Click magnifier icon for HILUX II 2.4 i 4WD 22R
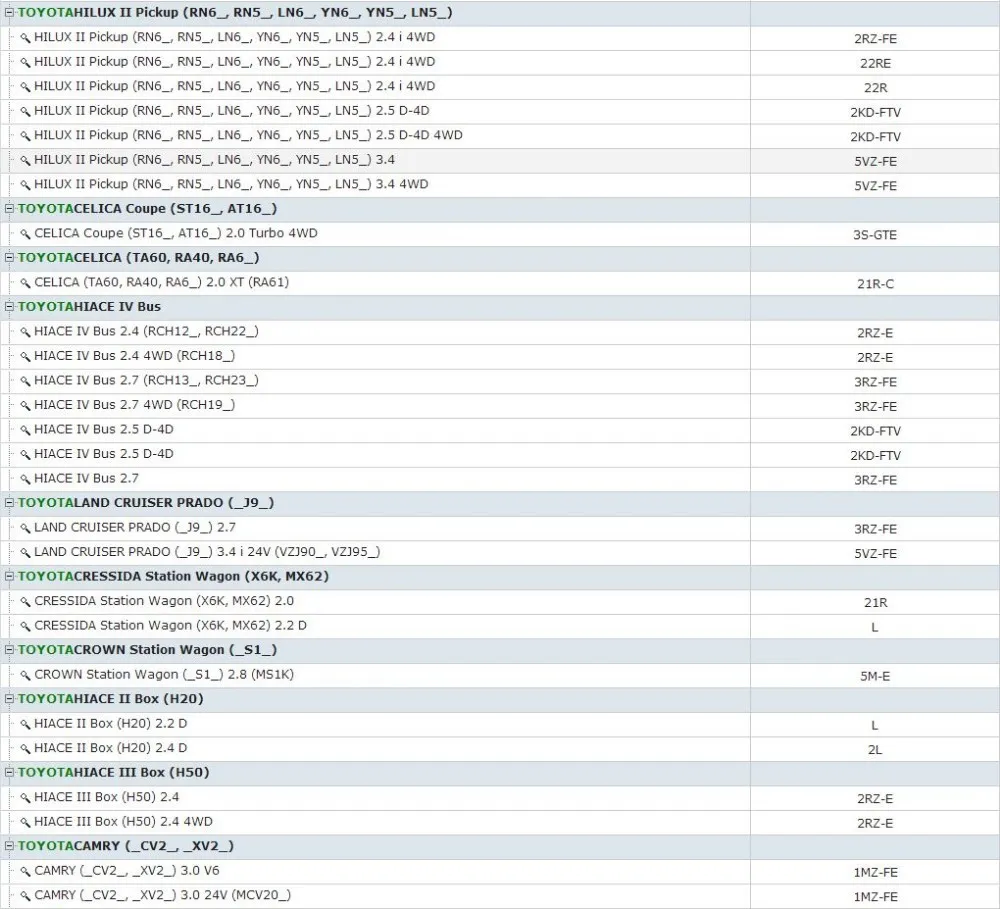The image size is (1000, 909). (x=25, y=87)
